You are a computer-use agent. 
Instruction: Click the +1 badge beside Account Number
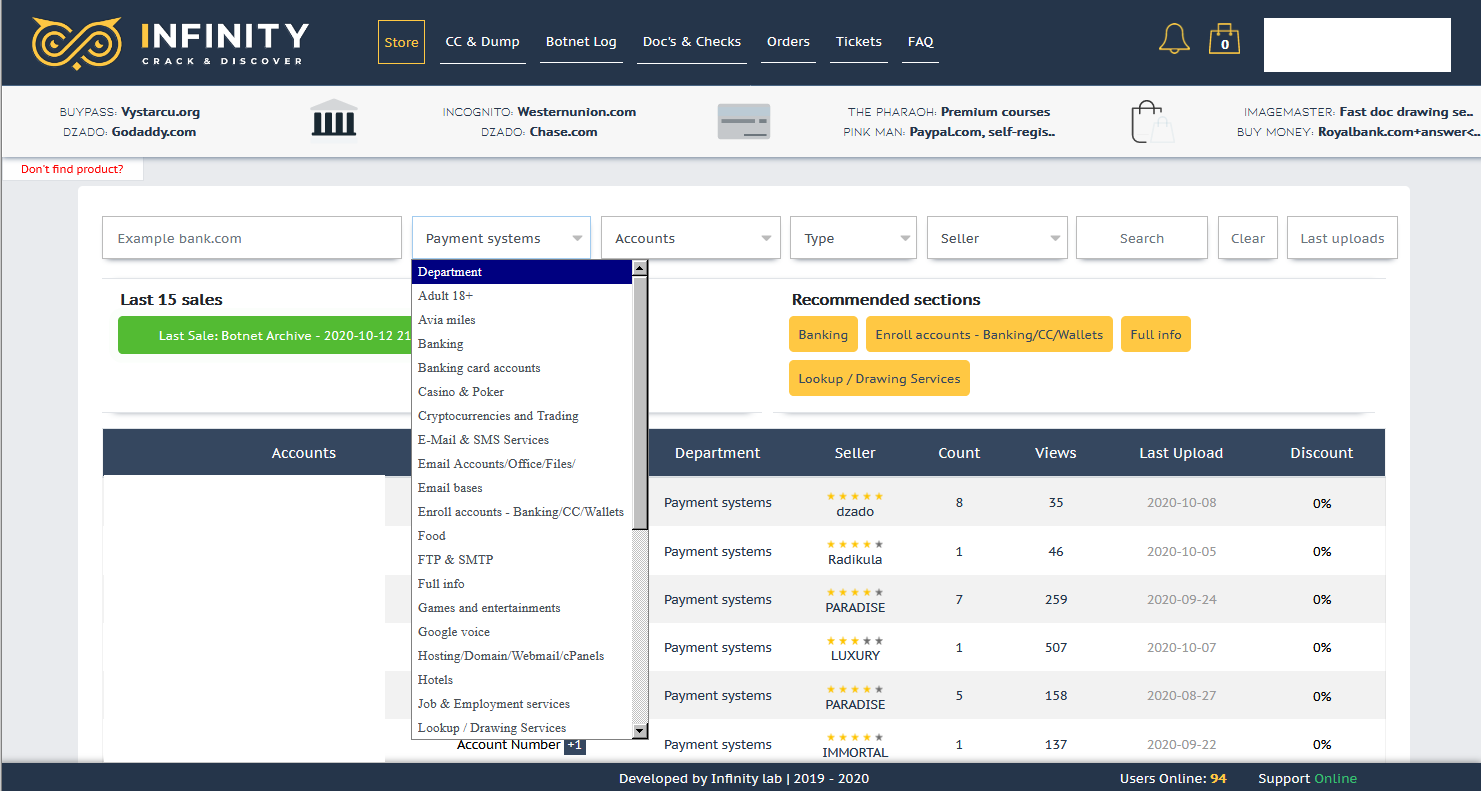(575, 745)
